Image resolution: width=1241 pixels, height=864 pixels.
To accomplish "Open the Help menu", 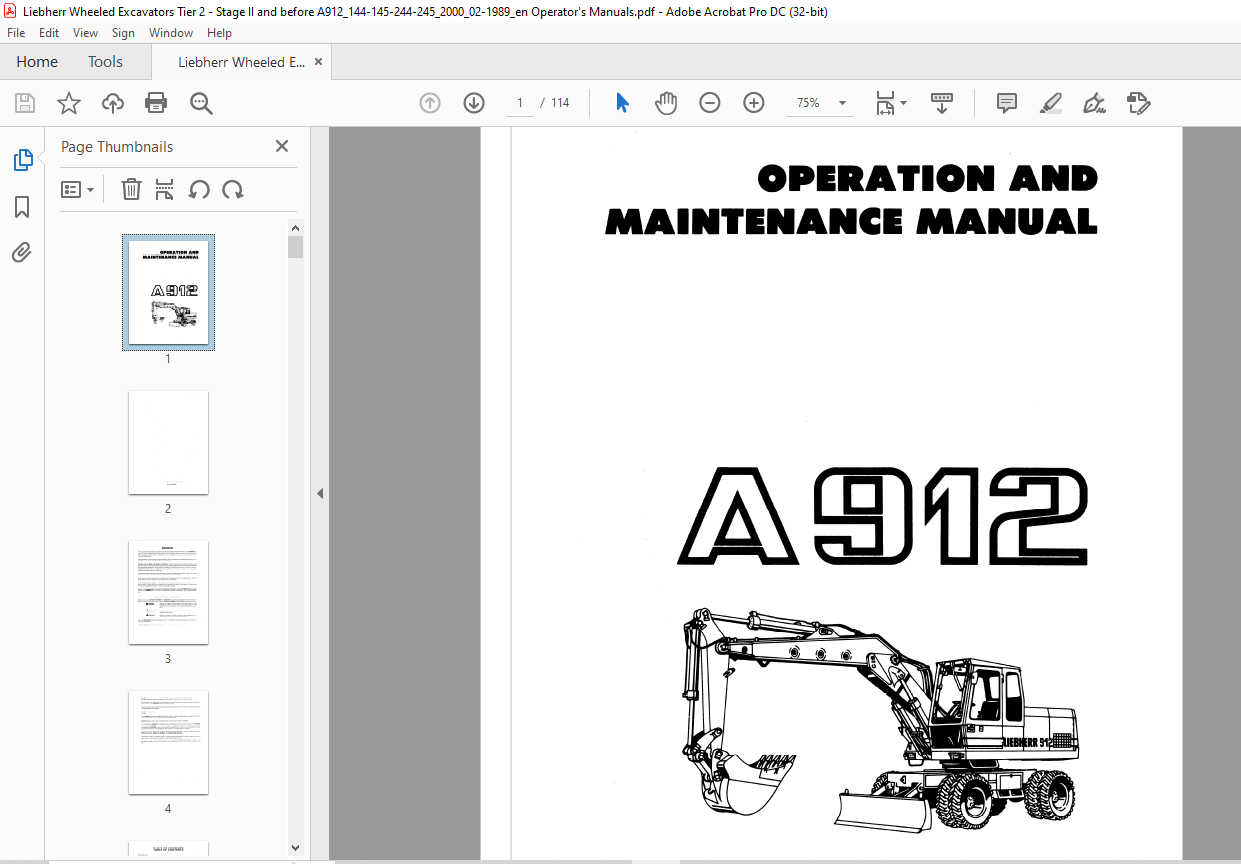I will (x=219, y=33).
